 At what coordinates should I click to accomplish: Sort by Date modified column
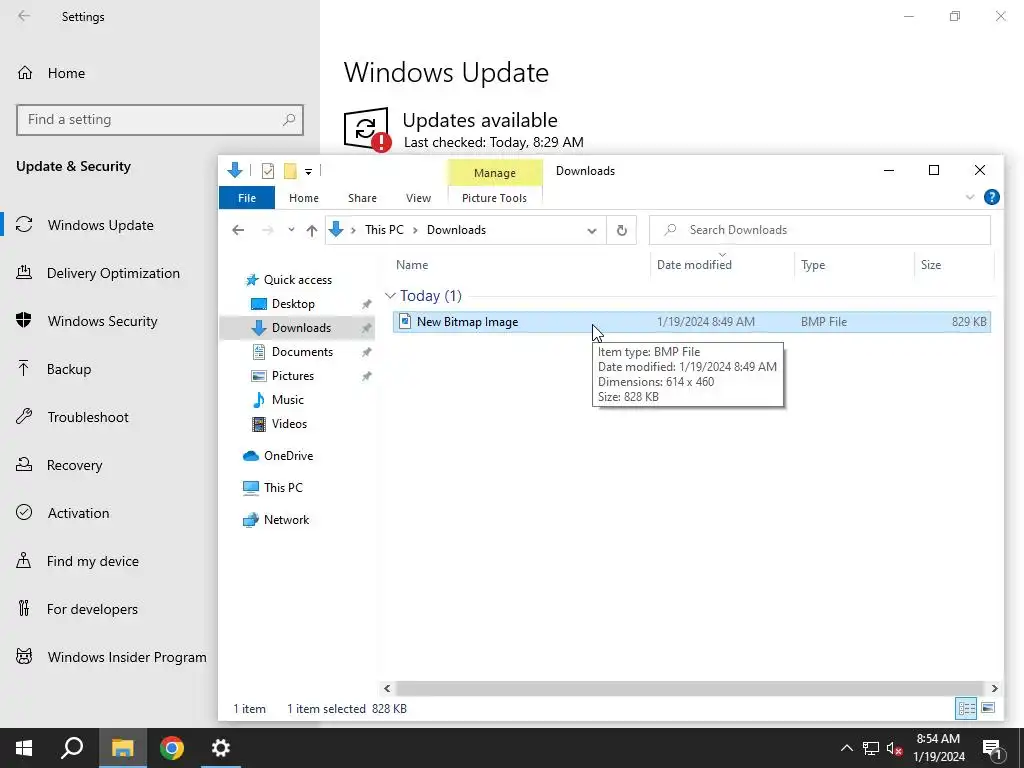tap(694, 264)
